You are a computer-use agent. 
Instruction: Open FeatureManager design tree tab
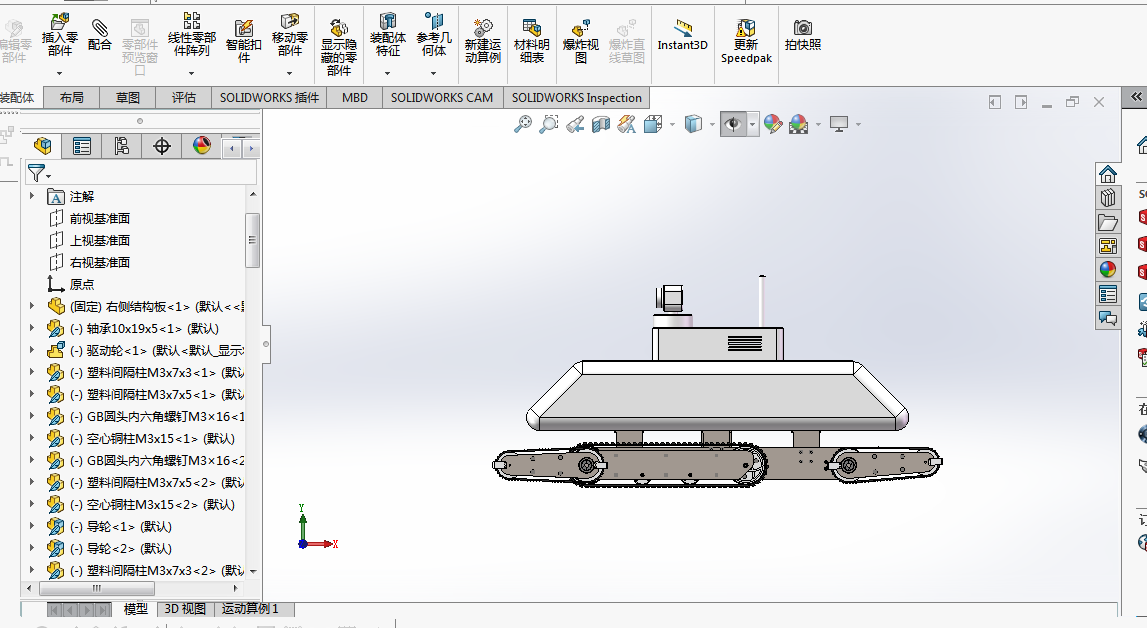click(x=42, y=146)
